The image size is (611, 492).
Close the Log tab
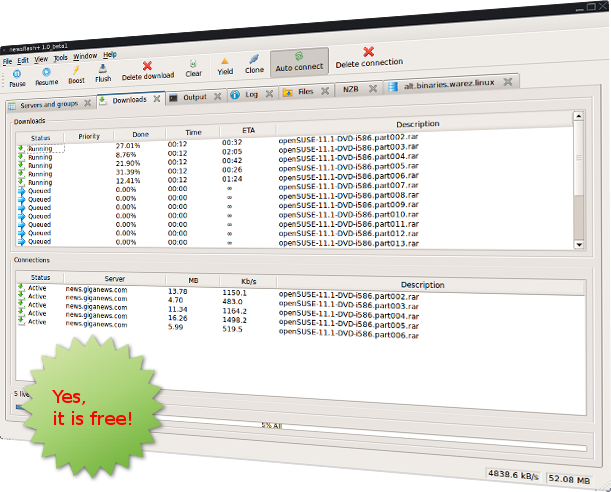click(269, 93)
